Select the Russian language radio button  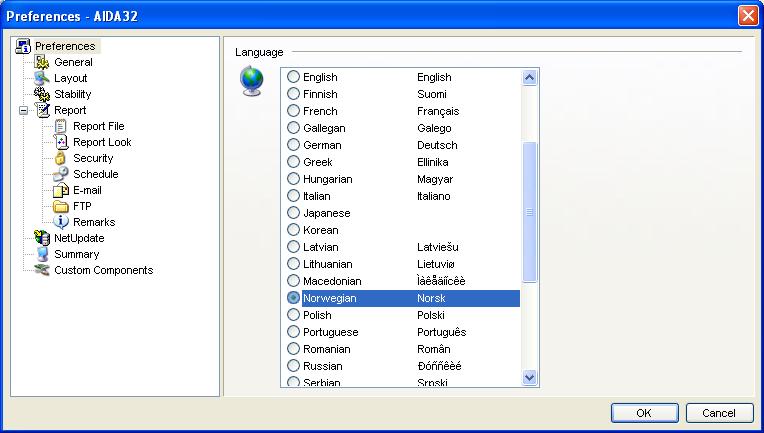pyautogui.click(x=293, y=365)
